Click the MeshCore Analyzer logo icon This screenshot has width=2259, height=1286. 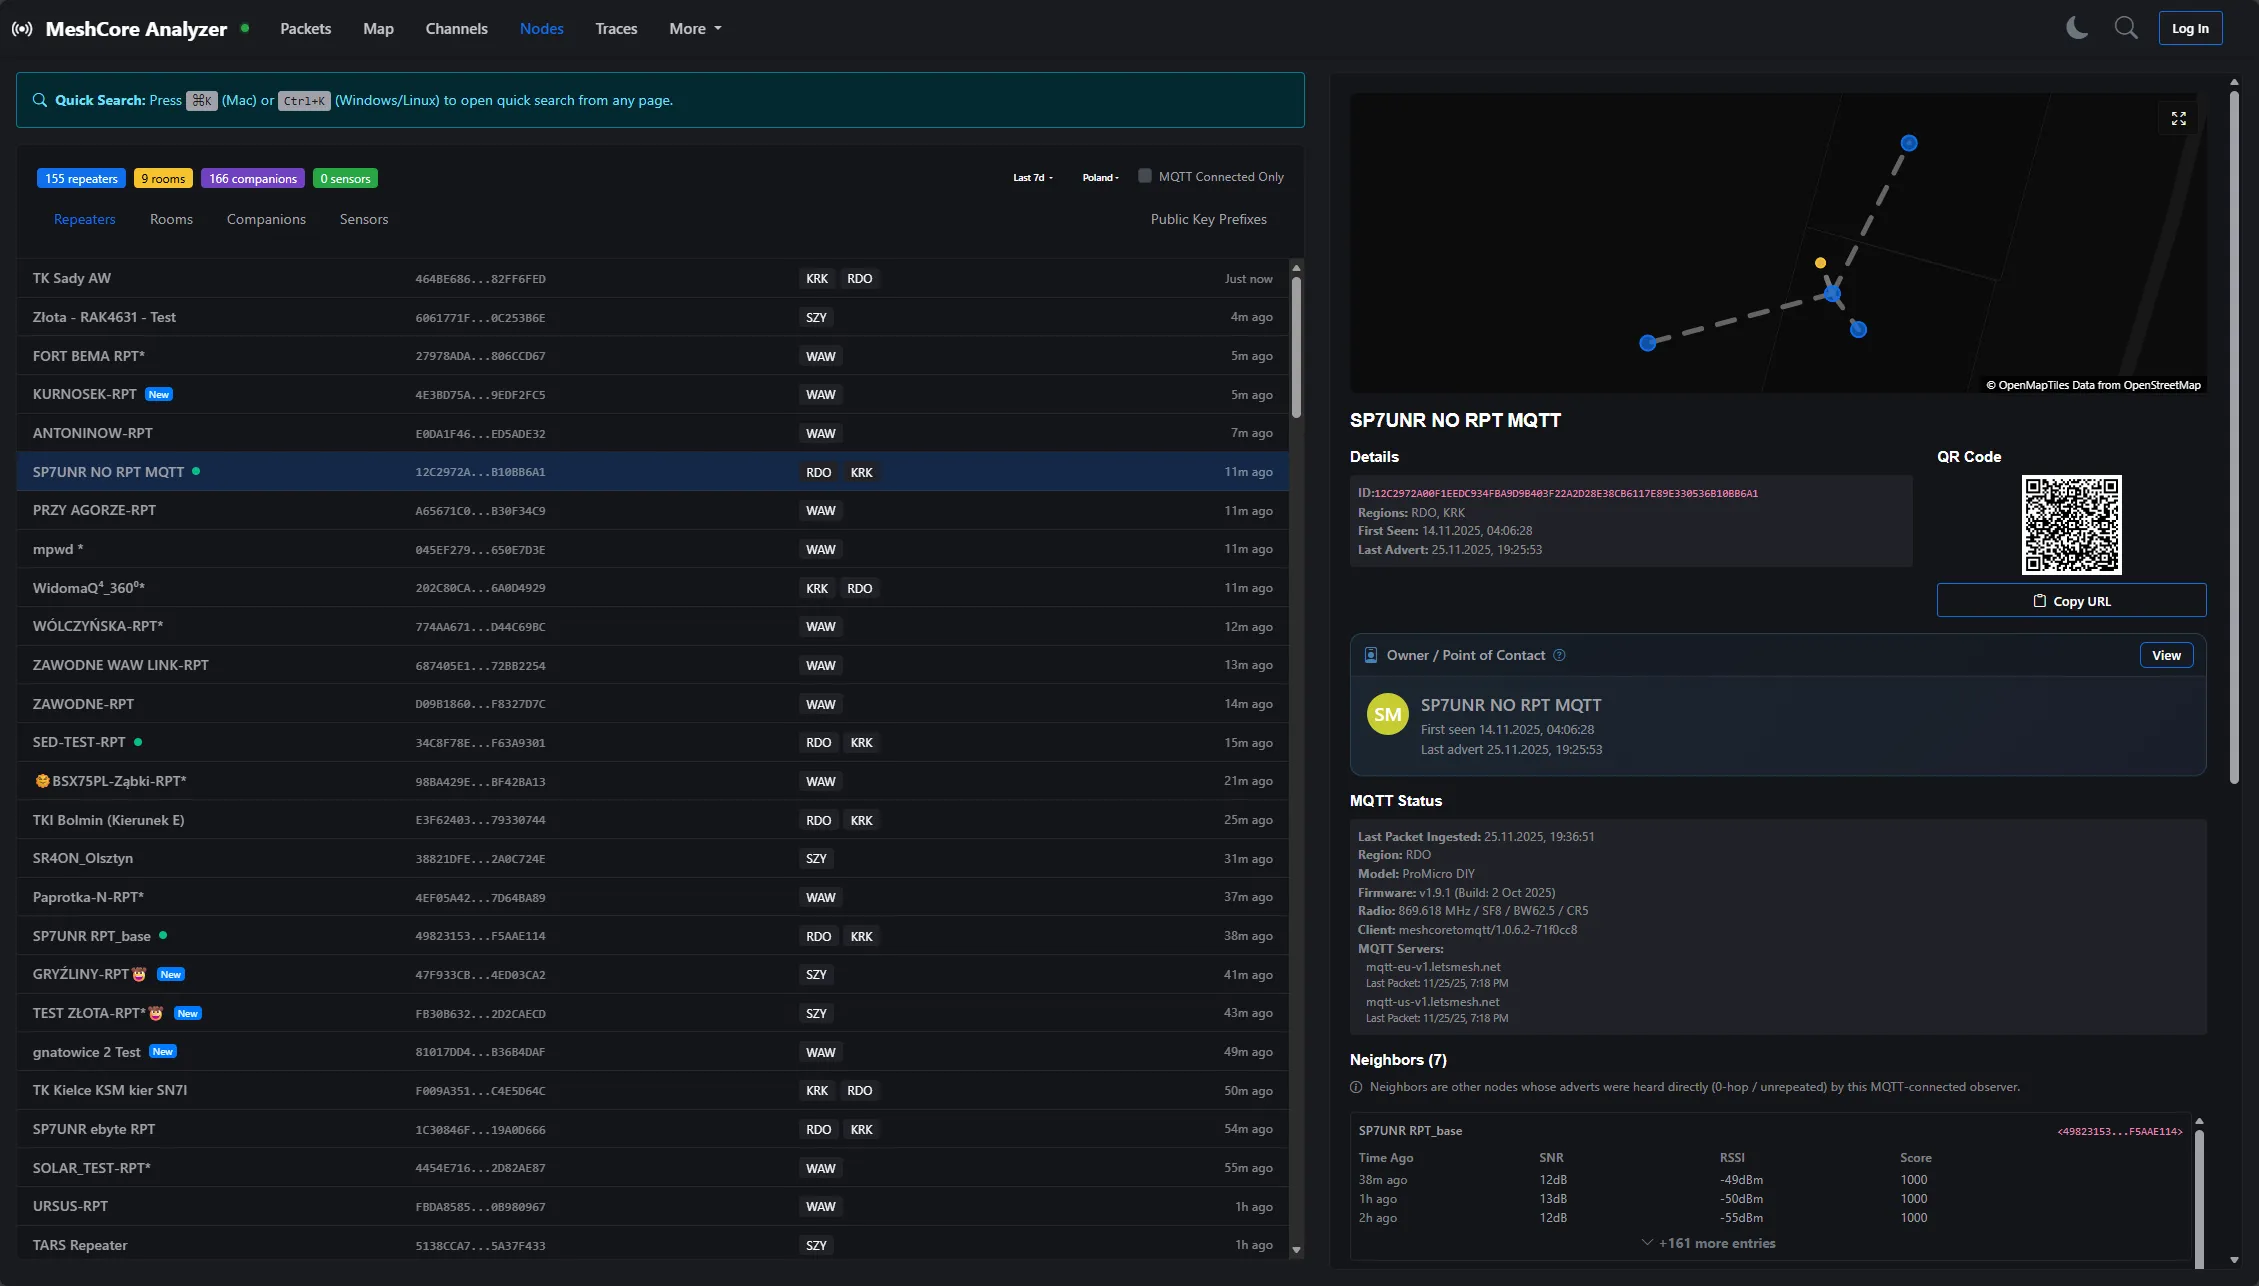pos(22,29)
